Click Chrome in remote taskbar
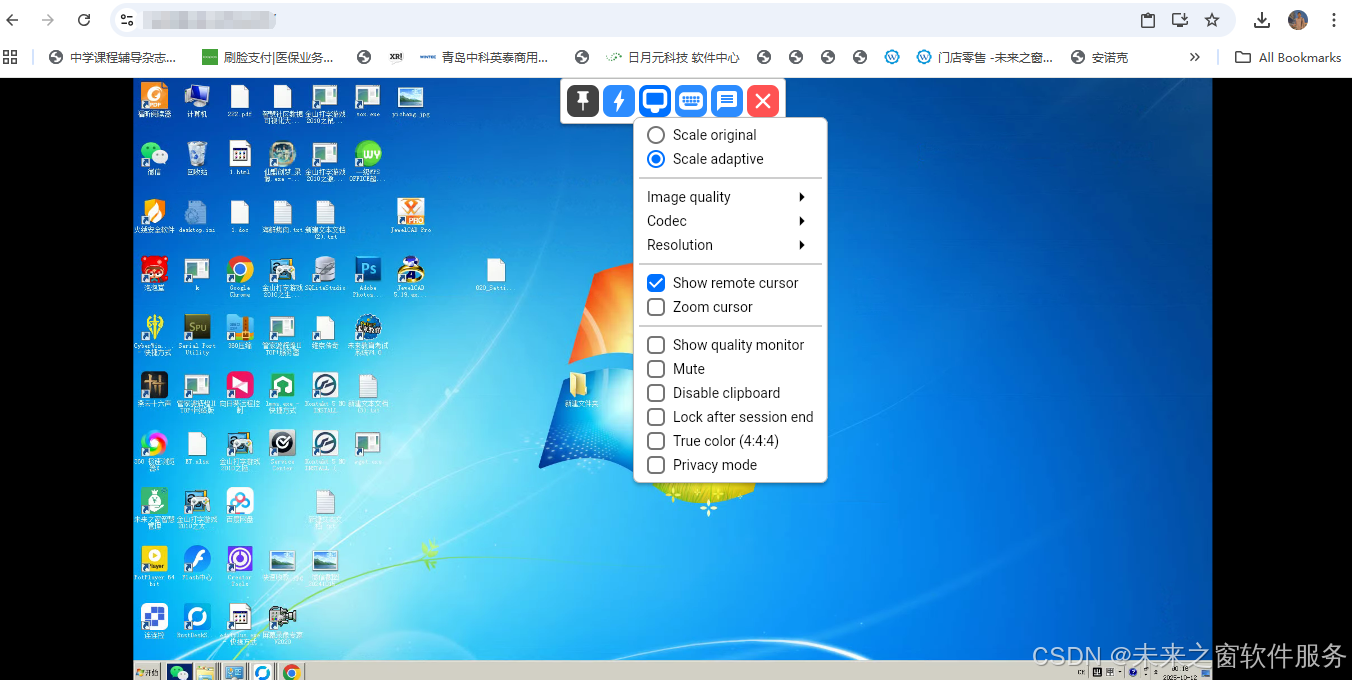Viewport: 1352px width, 680px height. click(291, 672)
